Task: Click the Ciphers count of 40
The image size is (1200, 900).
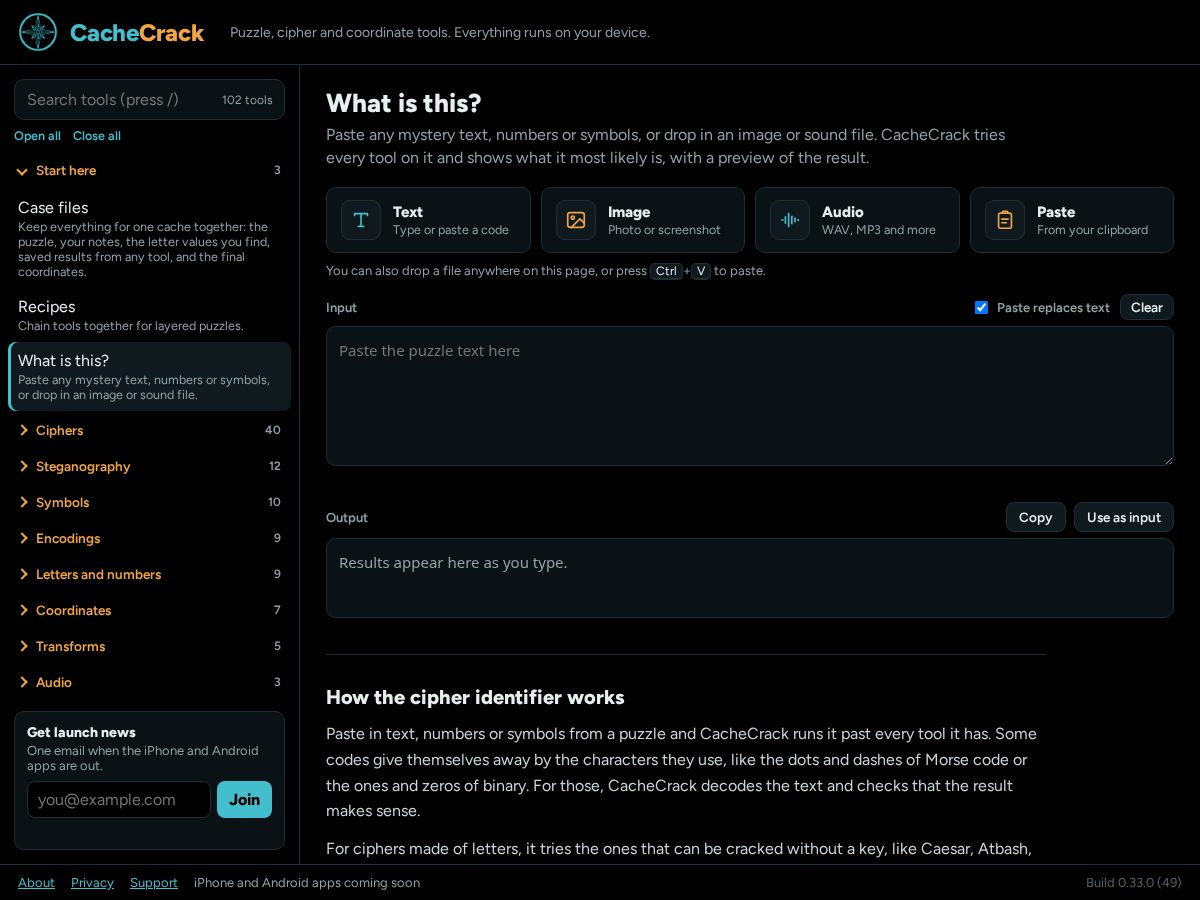Action: coord(273,430)
